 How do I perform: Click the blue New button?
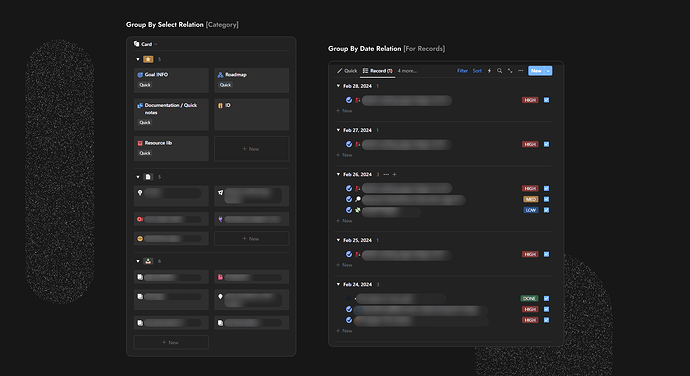[536, 71]
